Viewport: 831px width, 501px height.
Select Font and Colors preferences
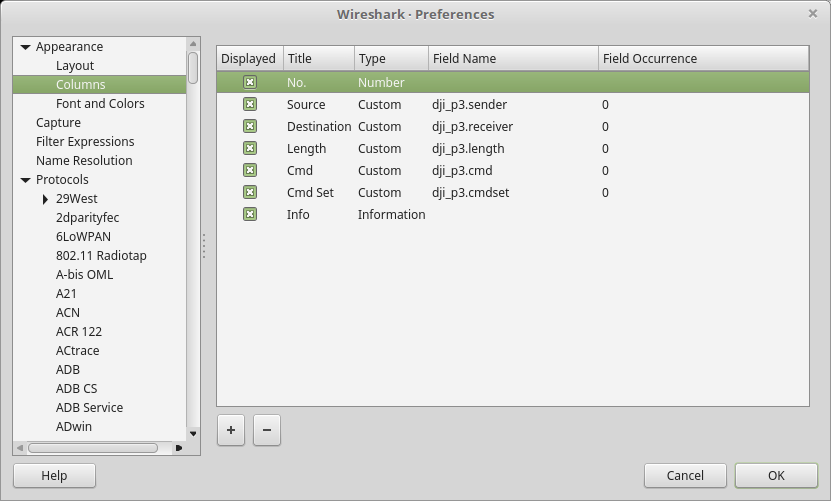(x=100, y=103)
